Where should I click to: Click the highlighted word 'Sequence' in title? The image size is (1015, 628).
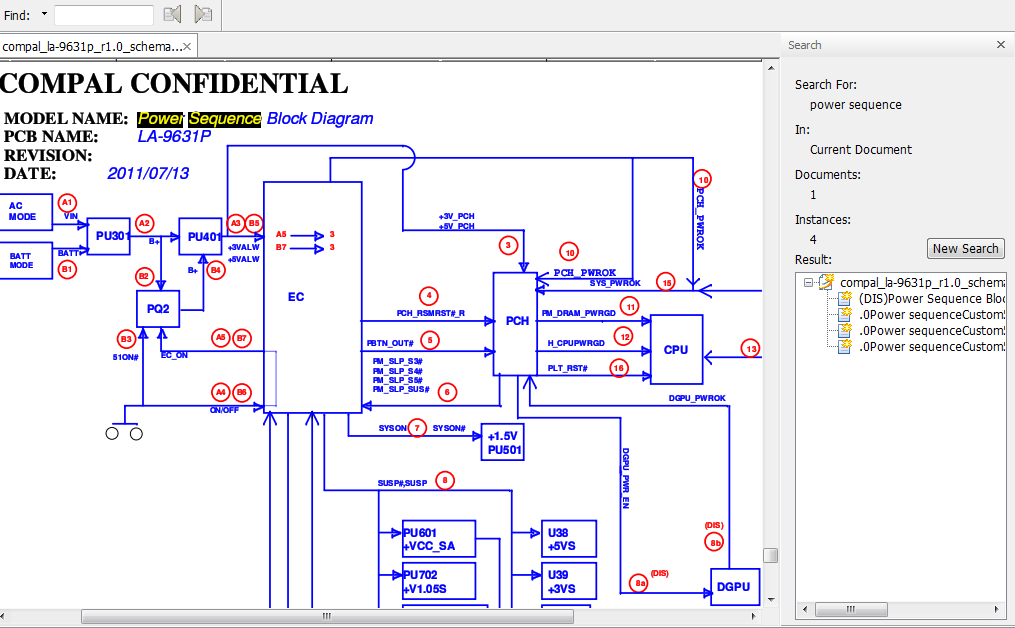[x=225, y=119]
